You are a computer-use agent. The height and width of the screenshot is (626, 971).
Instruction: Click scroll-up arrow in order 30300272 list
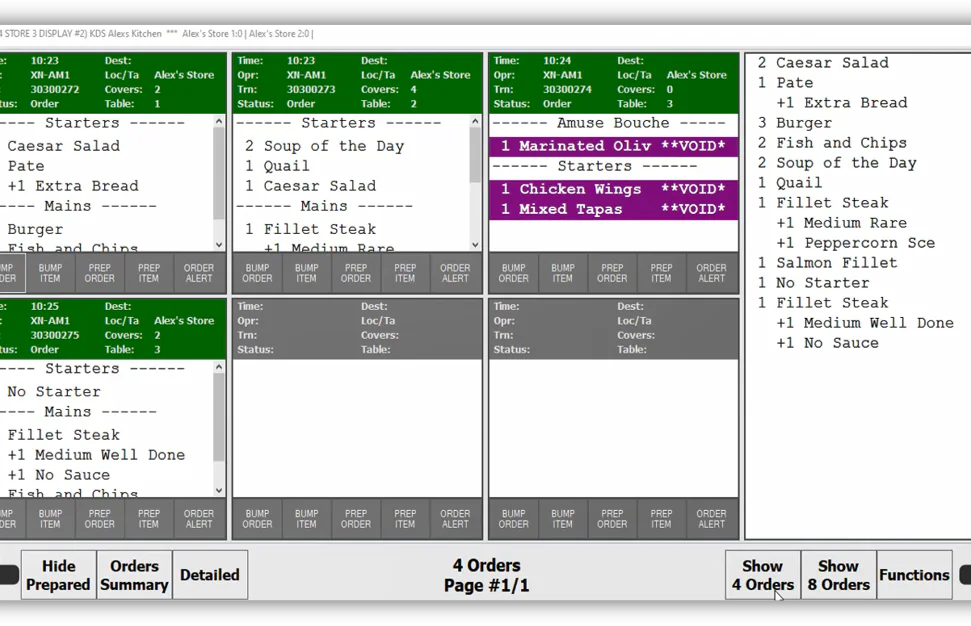click(x=219, y=121)
